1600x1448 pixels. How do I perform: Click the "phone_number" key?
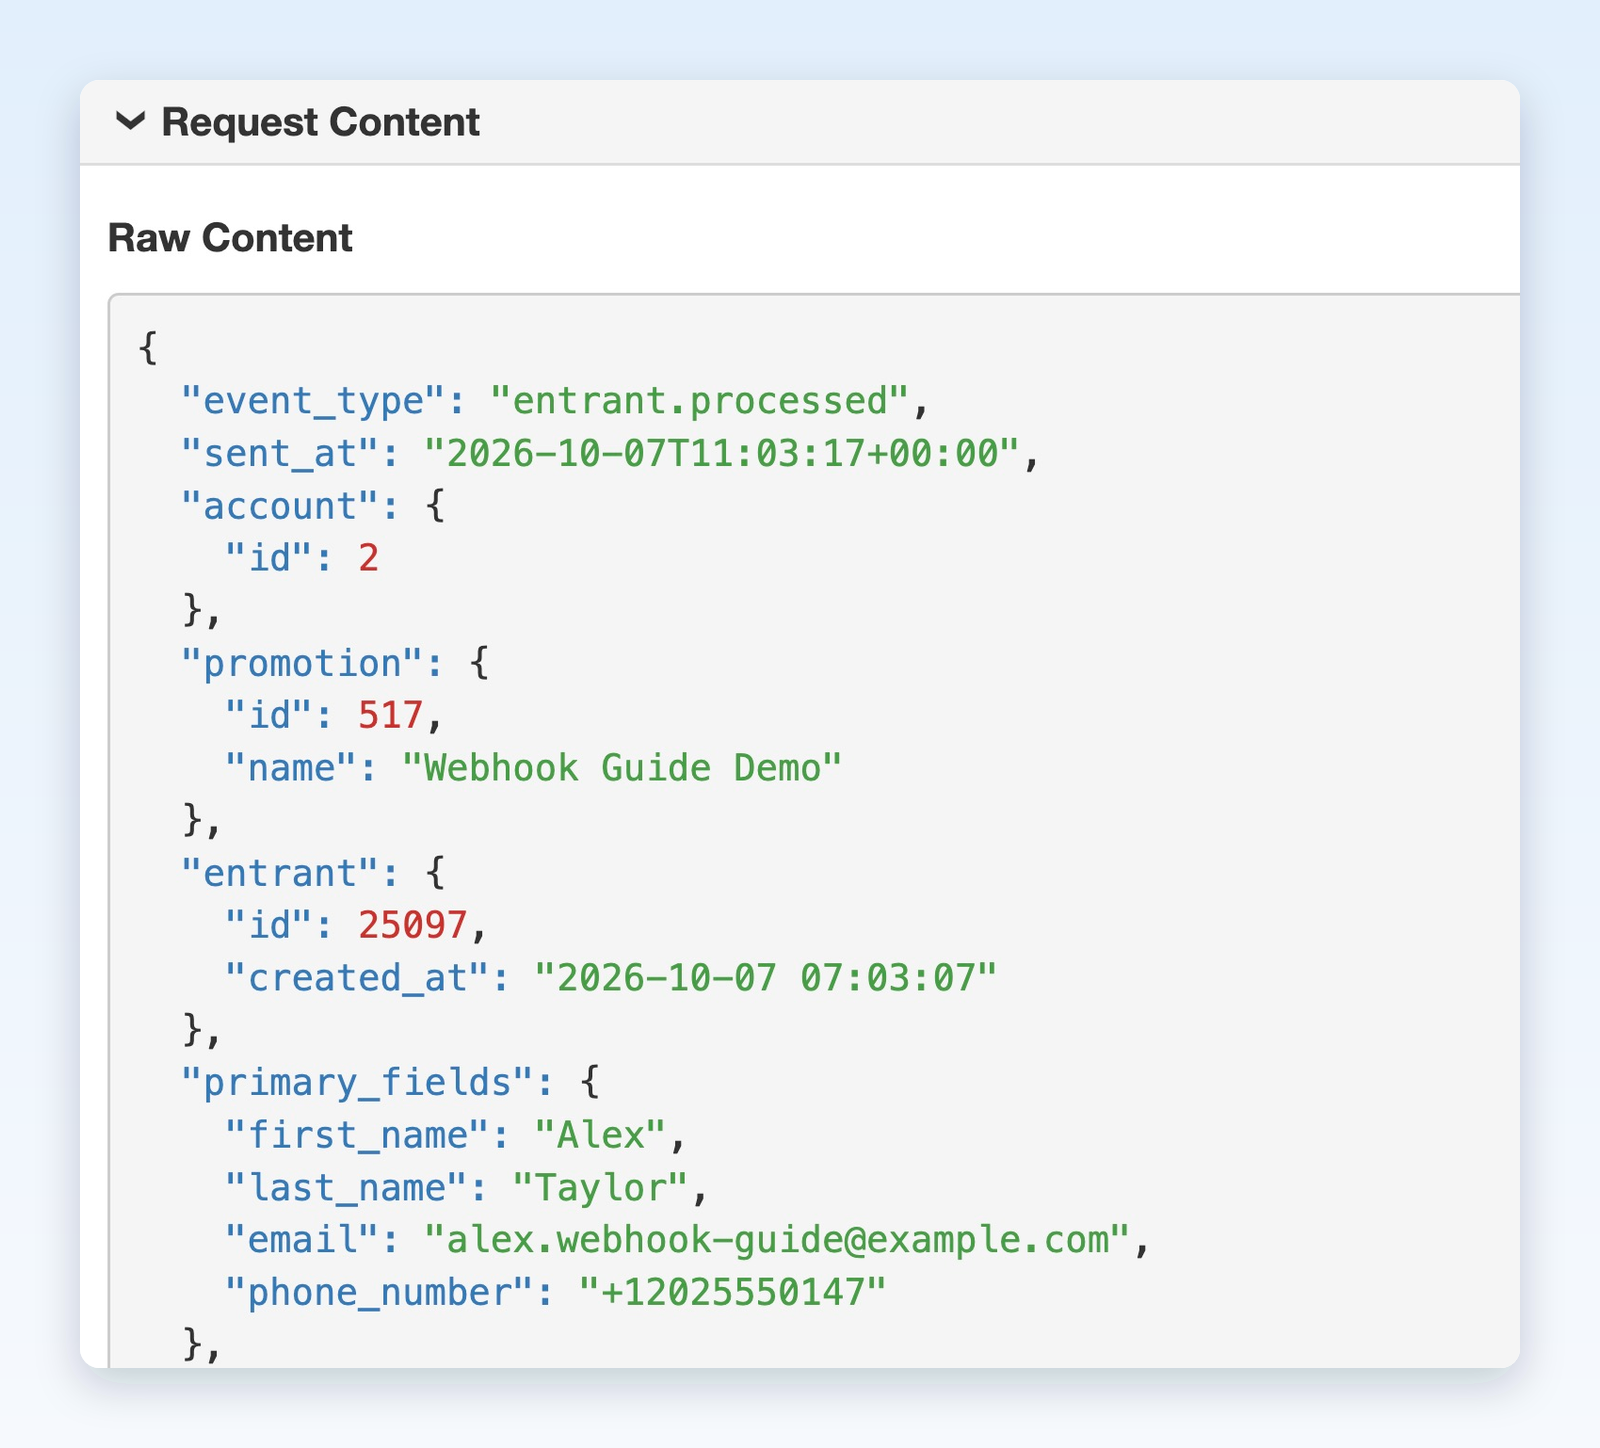(378, 1293)
